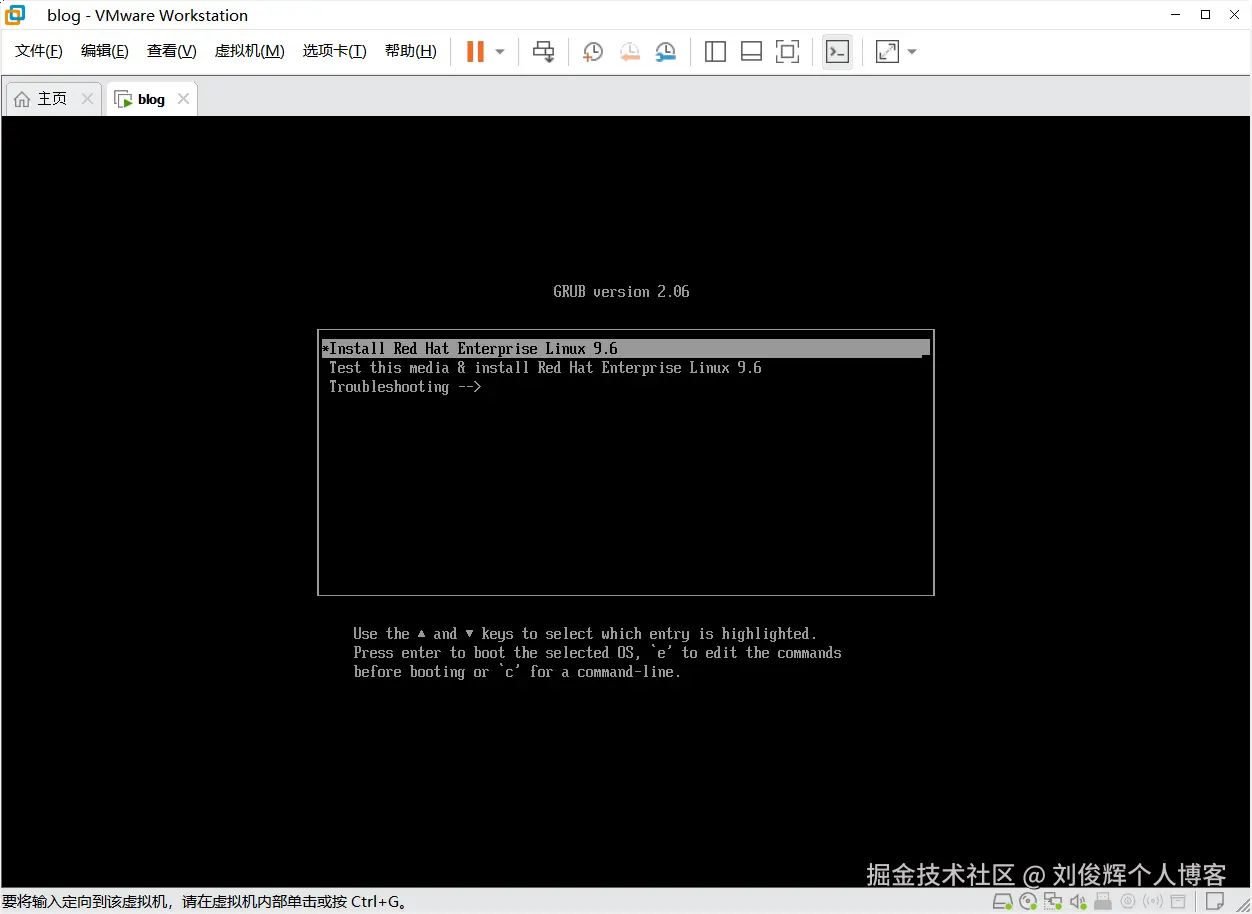Click the stretch guest display icon

(x=887, y=52)
